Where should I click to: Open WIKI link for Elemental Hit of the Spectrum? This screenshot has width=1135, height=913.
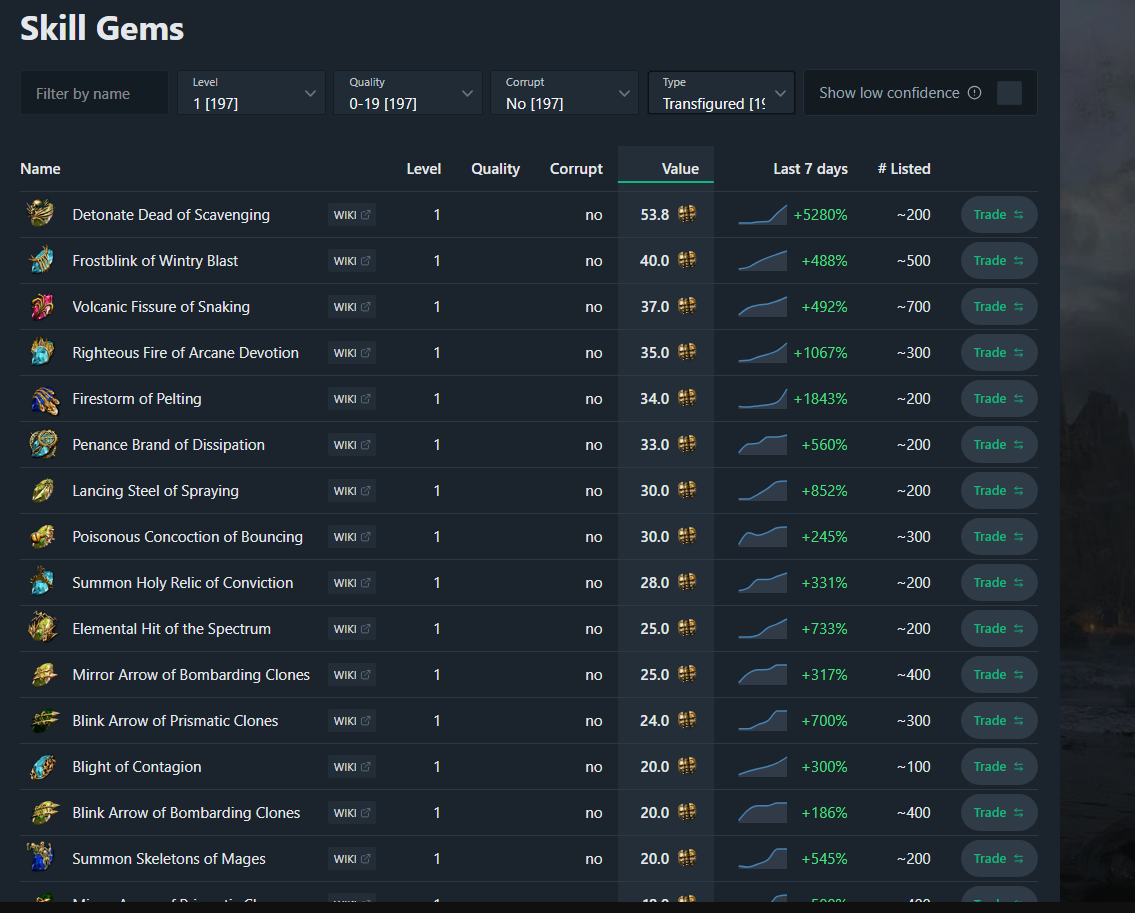(x=352, y=628)
